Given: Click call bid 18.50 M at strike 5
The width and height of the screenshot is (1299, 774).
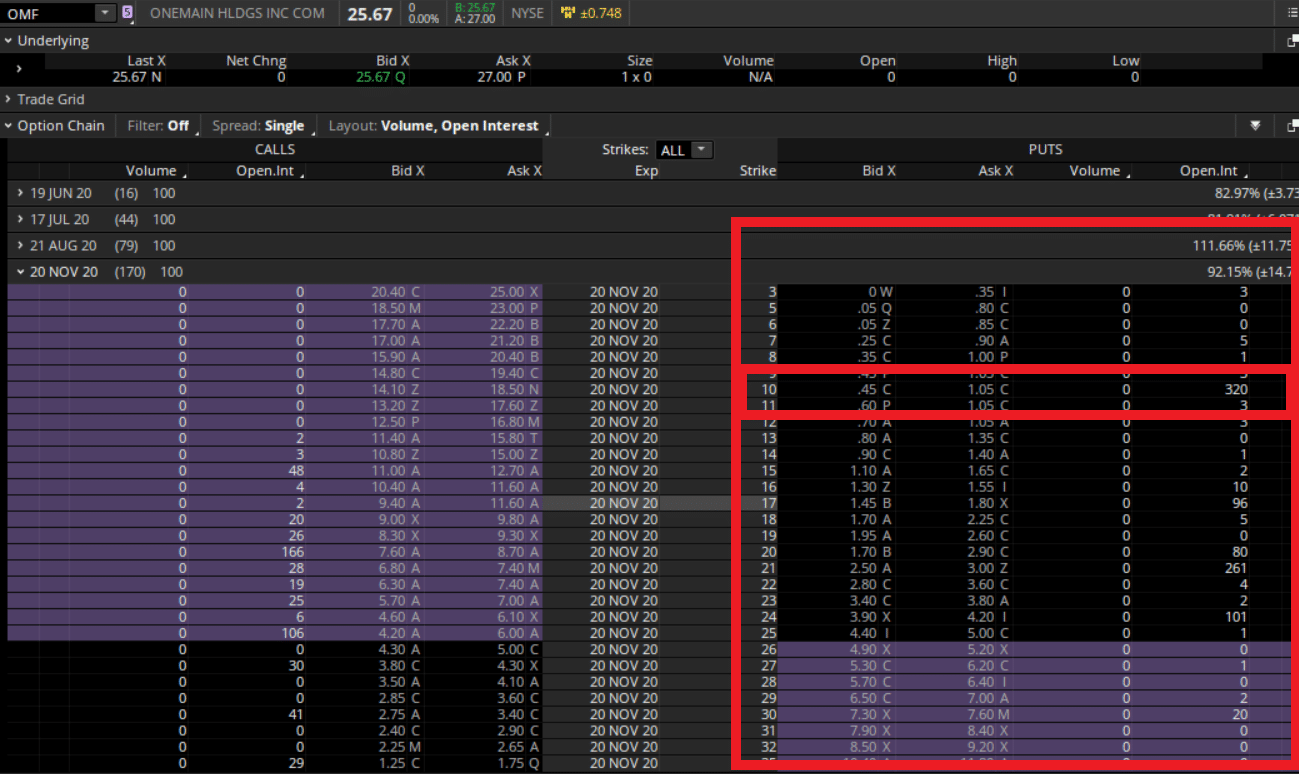Looking at the screenshot, I should point(396,308).
